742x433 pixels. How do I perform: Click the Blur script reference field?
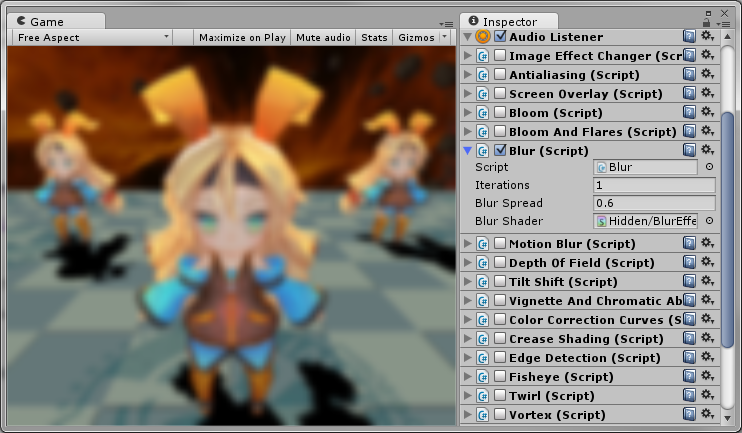tap(645, 167)
